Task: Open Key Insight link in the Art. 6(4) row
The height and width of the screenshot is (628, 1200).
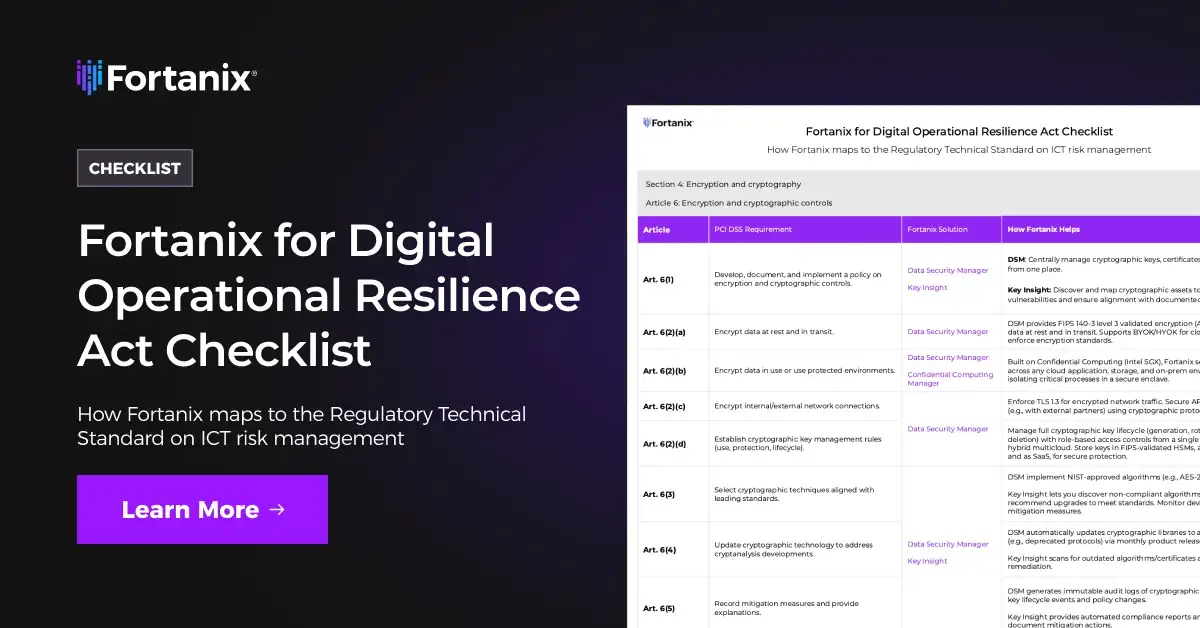Action: 927,561
